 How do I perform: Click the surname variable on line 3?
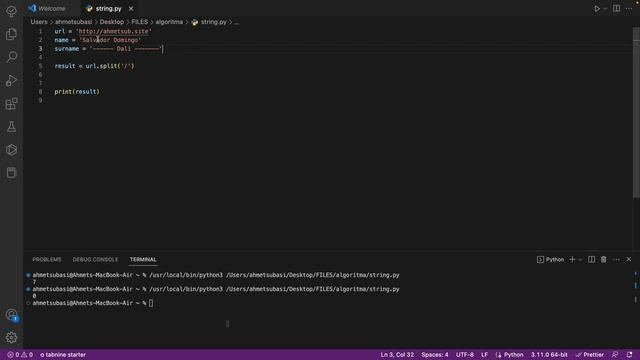(67, 49)
